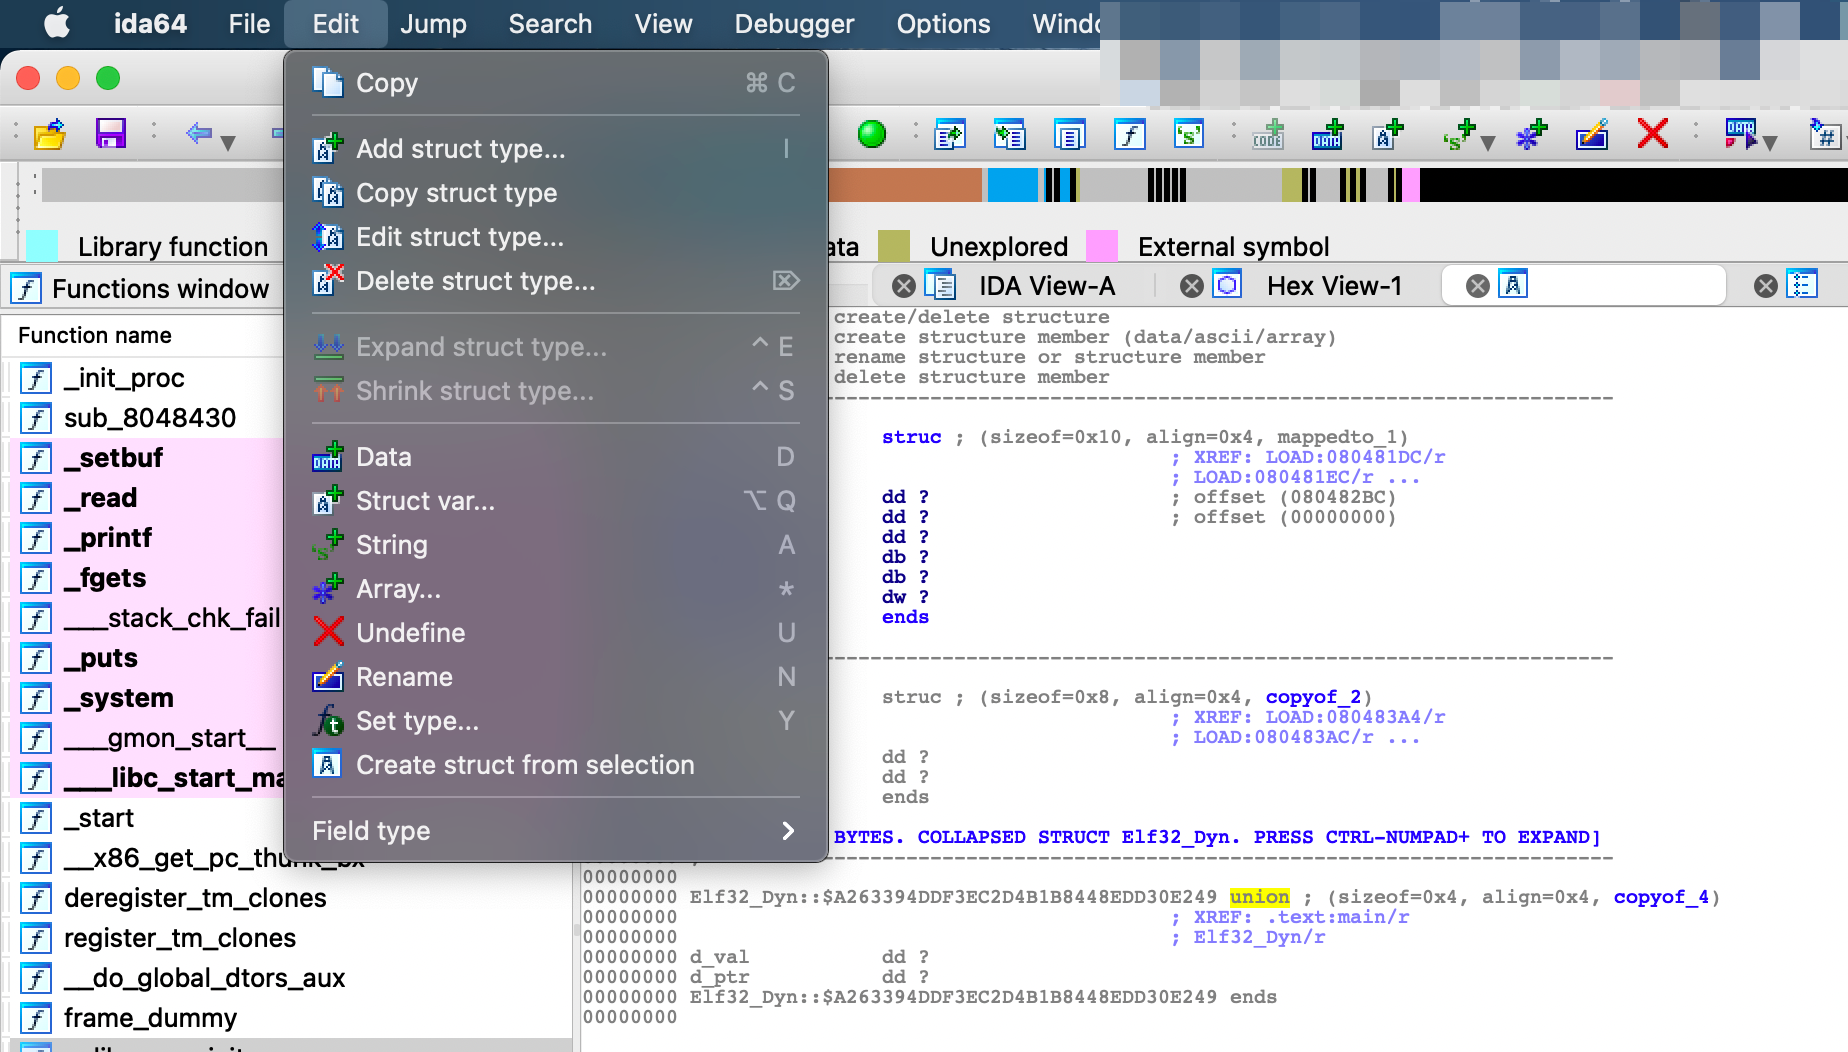This screenshot has width=1848, height=1052.
Task: Click the copyof_2 struct link
Action: click(x=1313, y=697)
